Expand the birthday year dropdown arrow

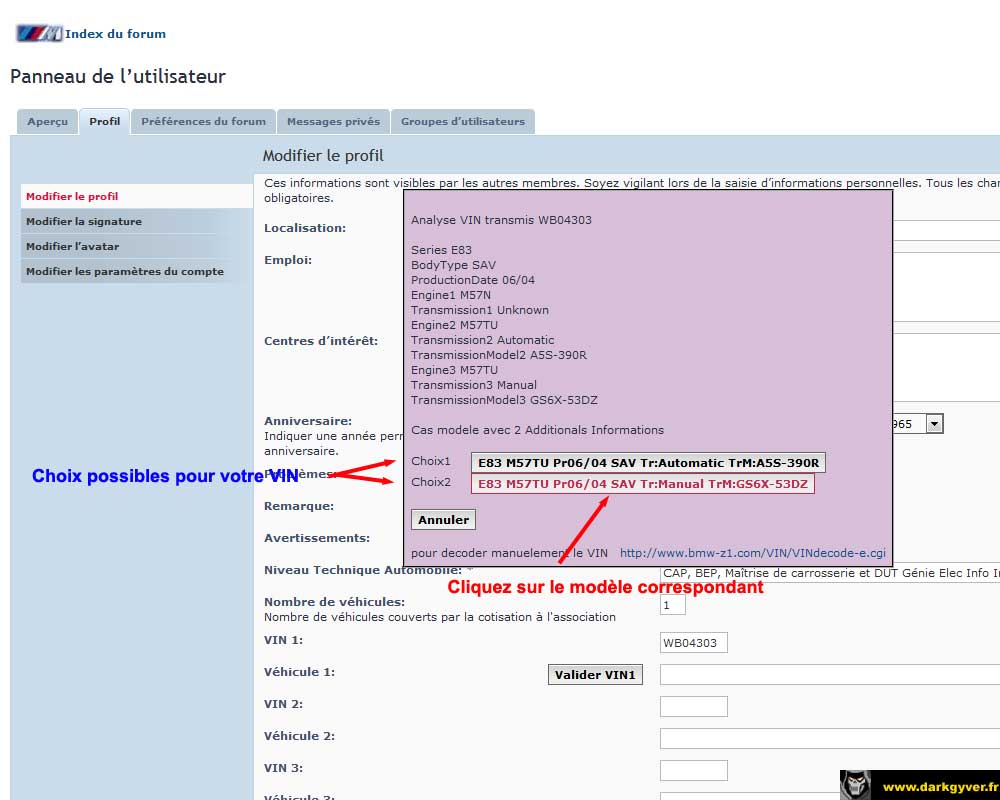934,424
